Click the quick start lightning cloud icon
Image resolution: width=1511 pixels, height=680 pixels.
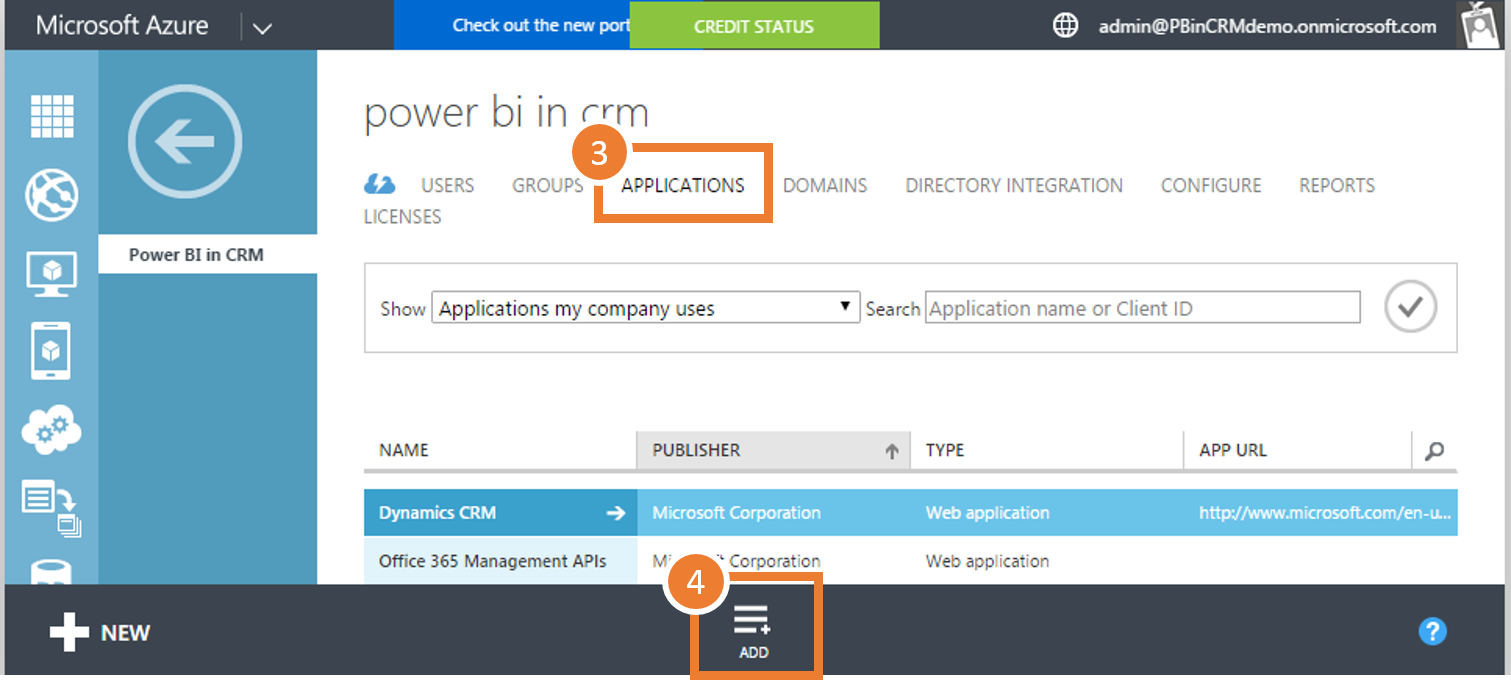point(380,185)
